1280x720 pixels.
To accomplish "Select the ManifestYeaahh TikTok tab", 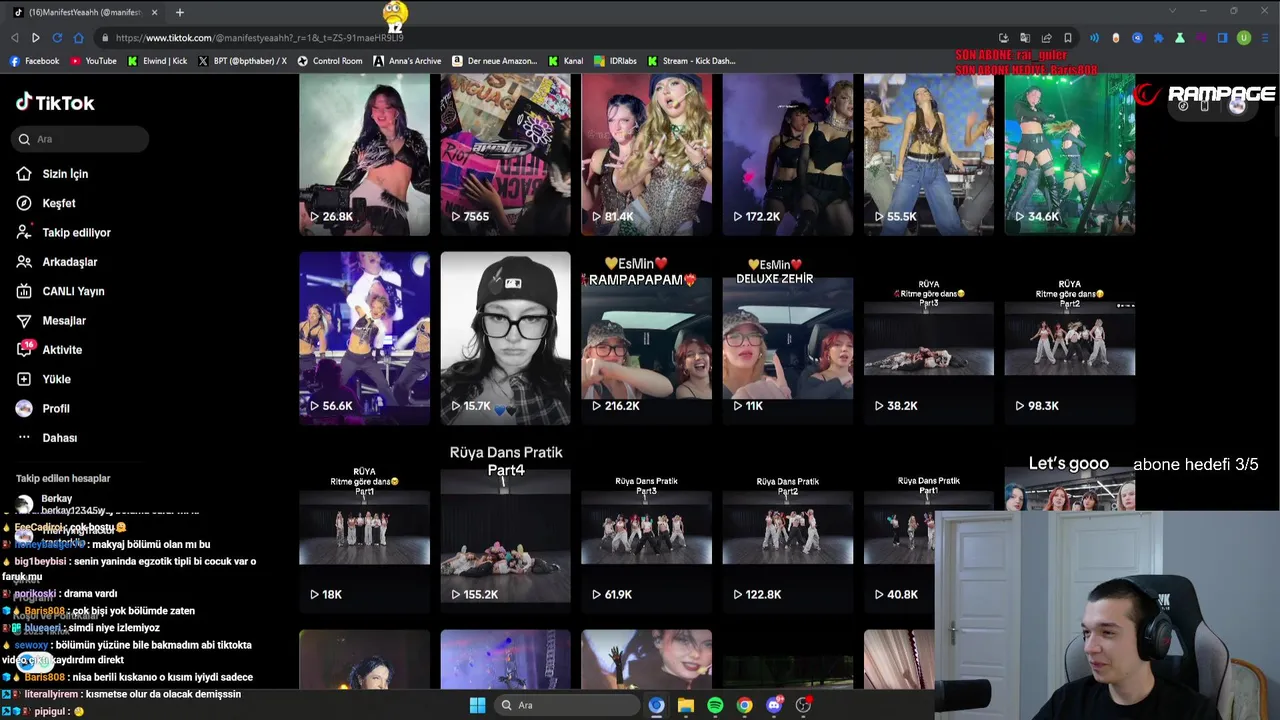I will click(x=85, y=12).
